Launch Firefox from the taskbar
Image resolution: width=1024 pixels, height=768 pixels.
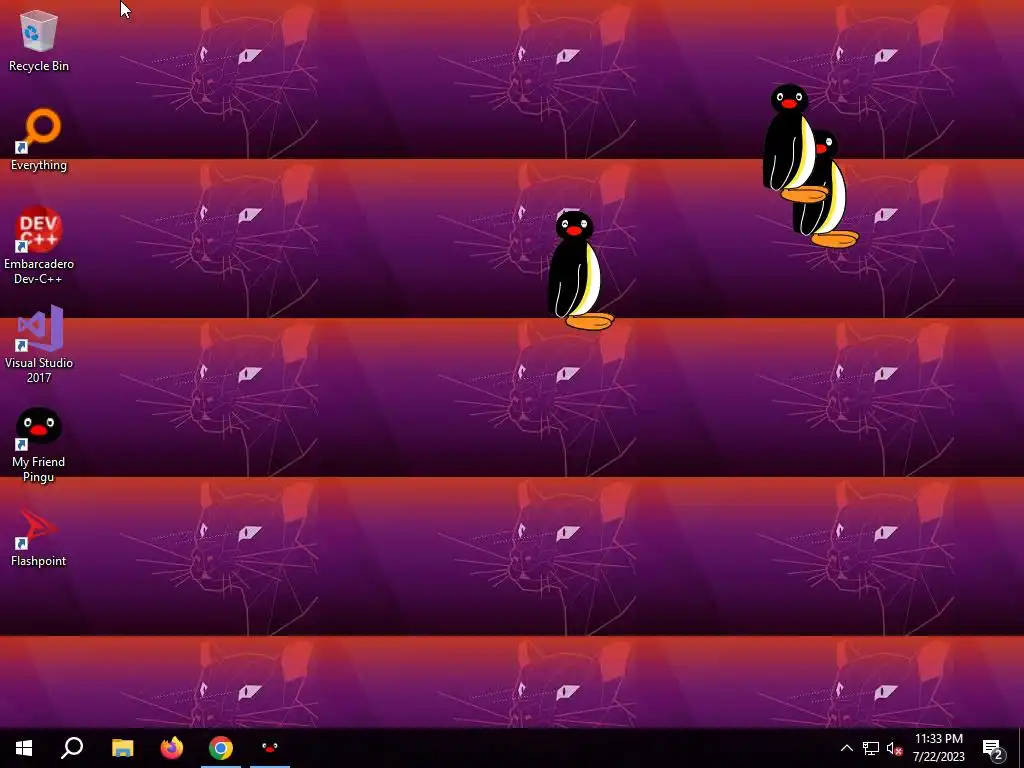click(172, 748)
